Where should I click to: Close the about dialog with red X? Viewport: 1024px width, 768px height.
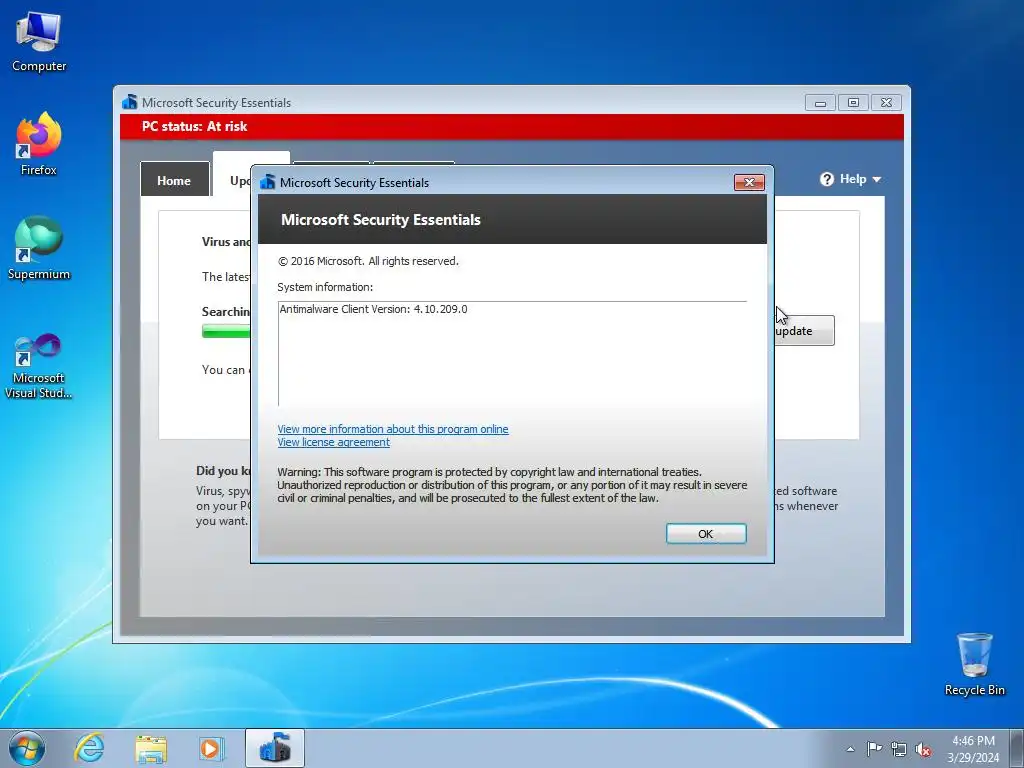tap(749, 182)
